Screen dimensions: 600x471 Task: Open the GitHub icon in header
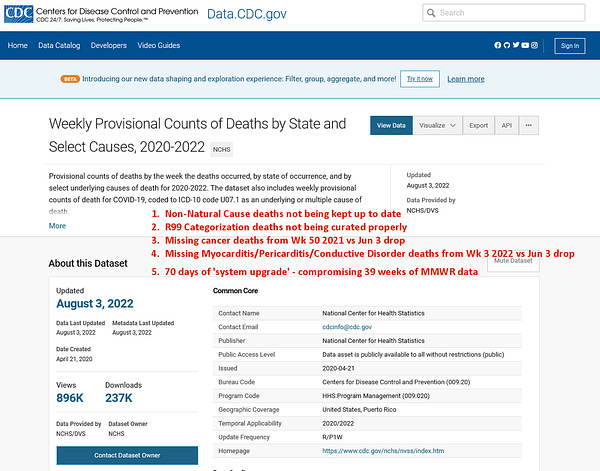[507, 45]
